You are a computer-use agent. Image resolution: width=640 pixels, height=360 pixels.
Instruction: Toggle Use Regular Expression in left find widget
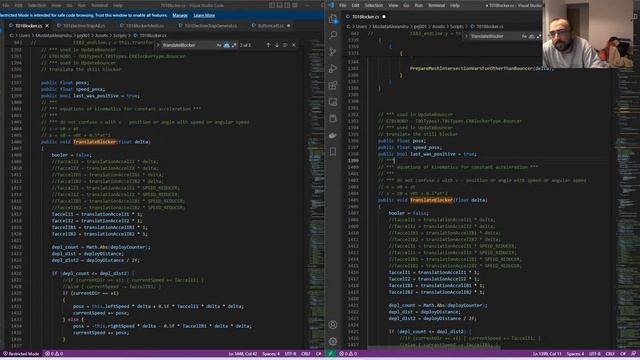click(x=234, y=45)
